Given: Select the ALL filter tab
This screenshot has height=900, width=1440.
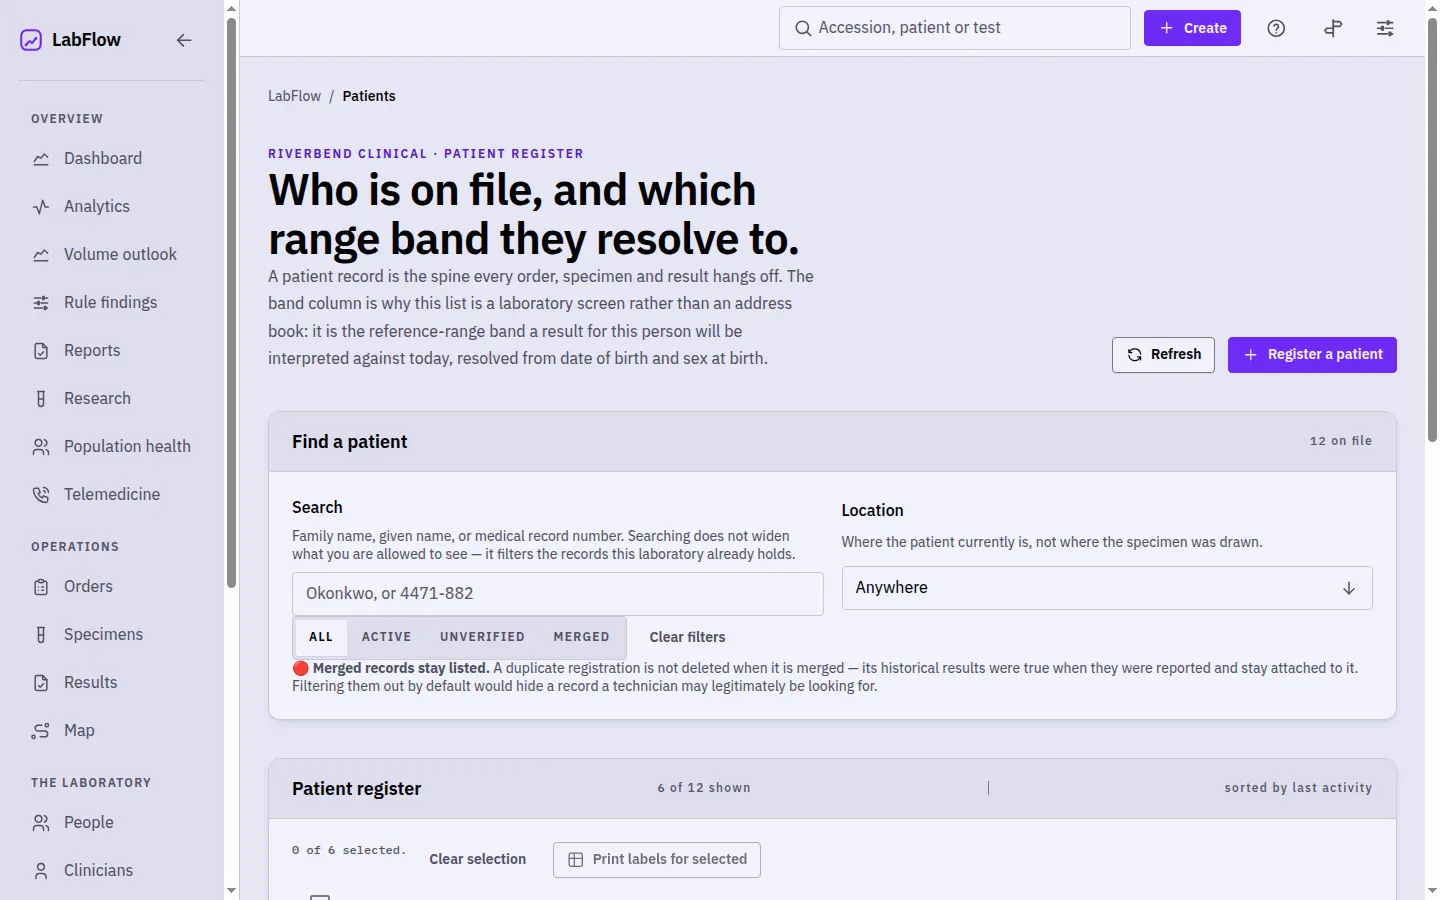Looking at the screenshot, I should [321, 637].
